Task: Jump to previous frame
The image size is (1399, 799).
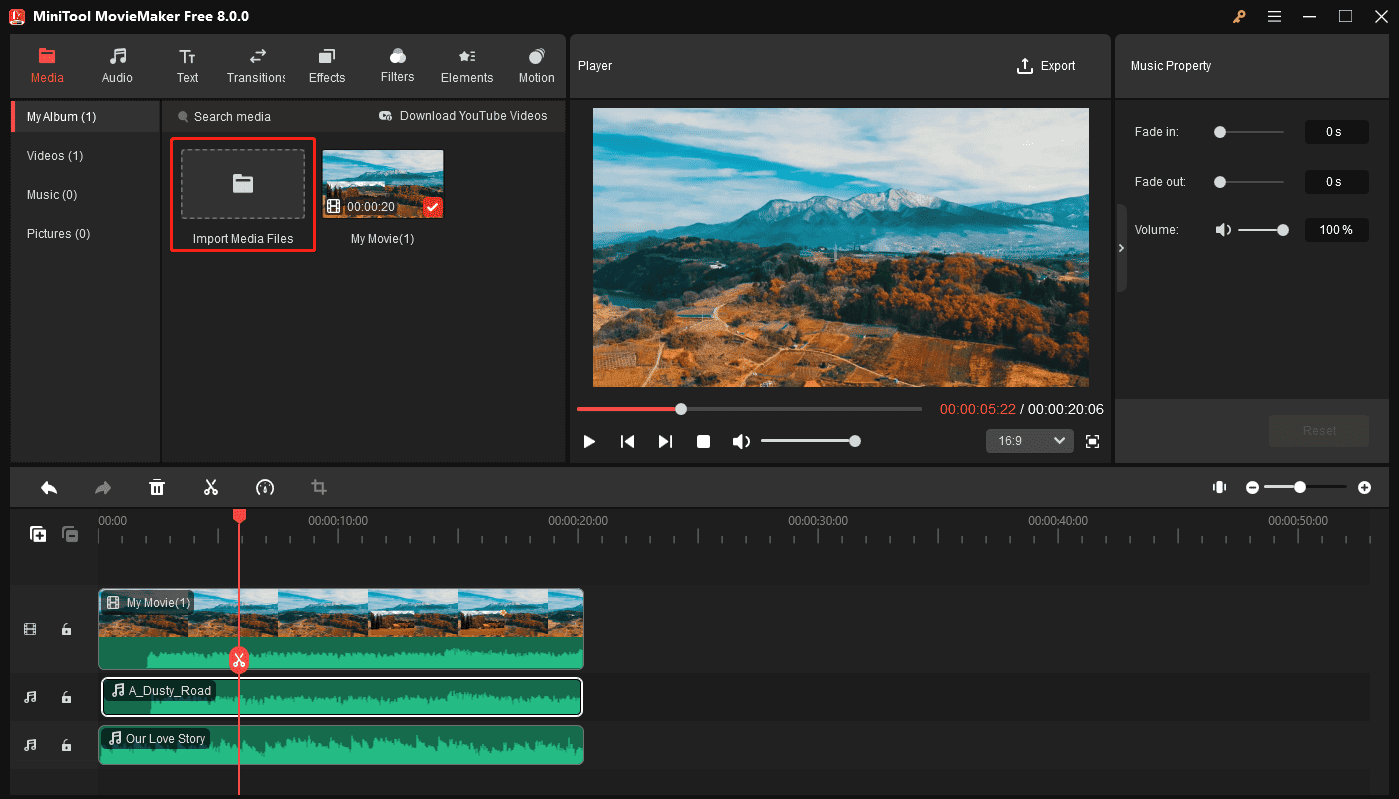Action: point(627,441)
